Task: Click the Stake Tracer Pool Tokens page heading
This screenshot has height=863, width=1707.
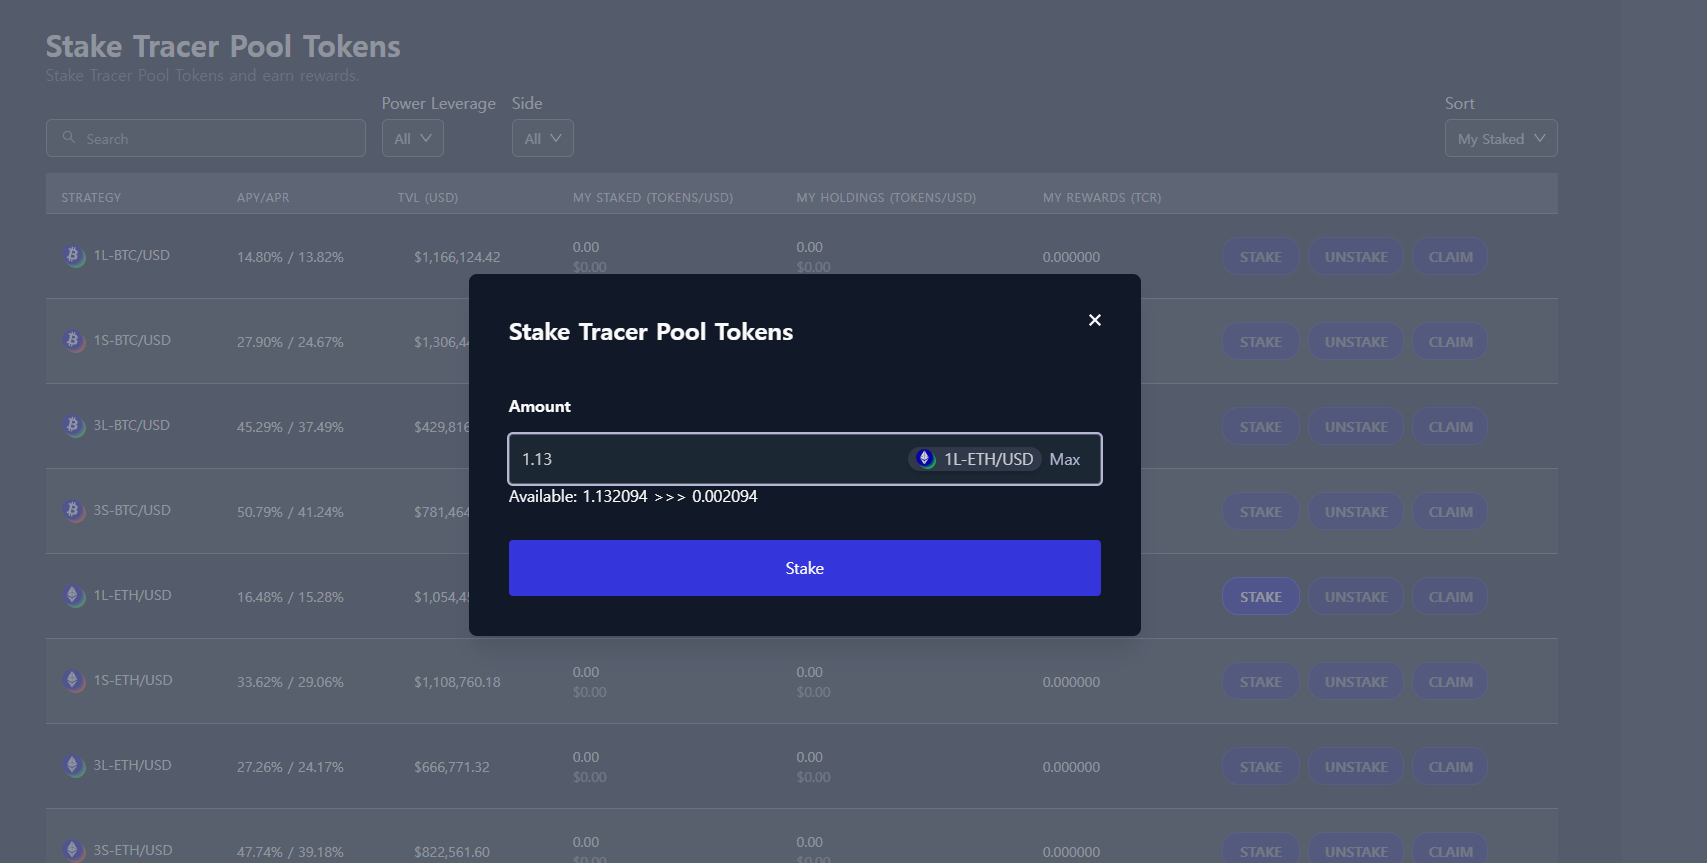Action: coord(223,46)
